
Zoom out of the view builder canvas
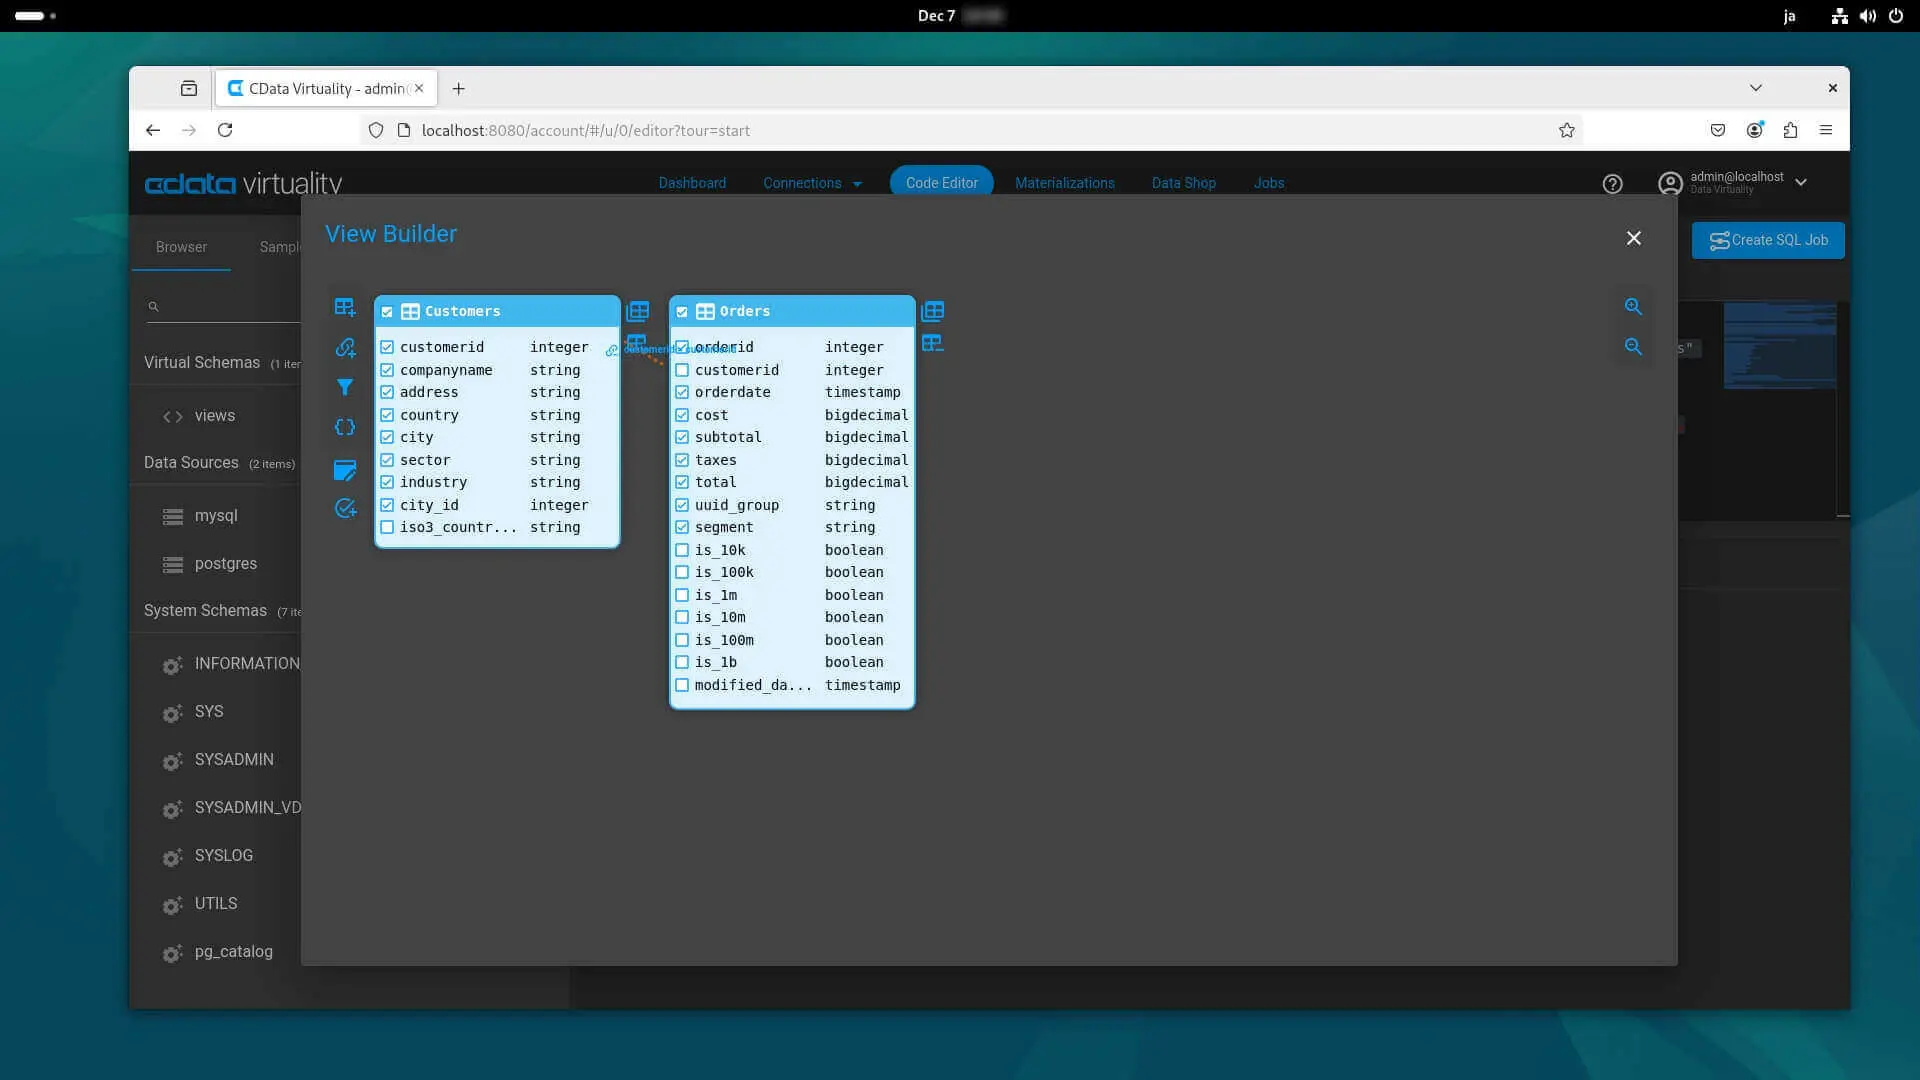pos(1633,347)
